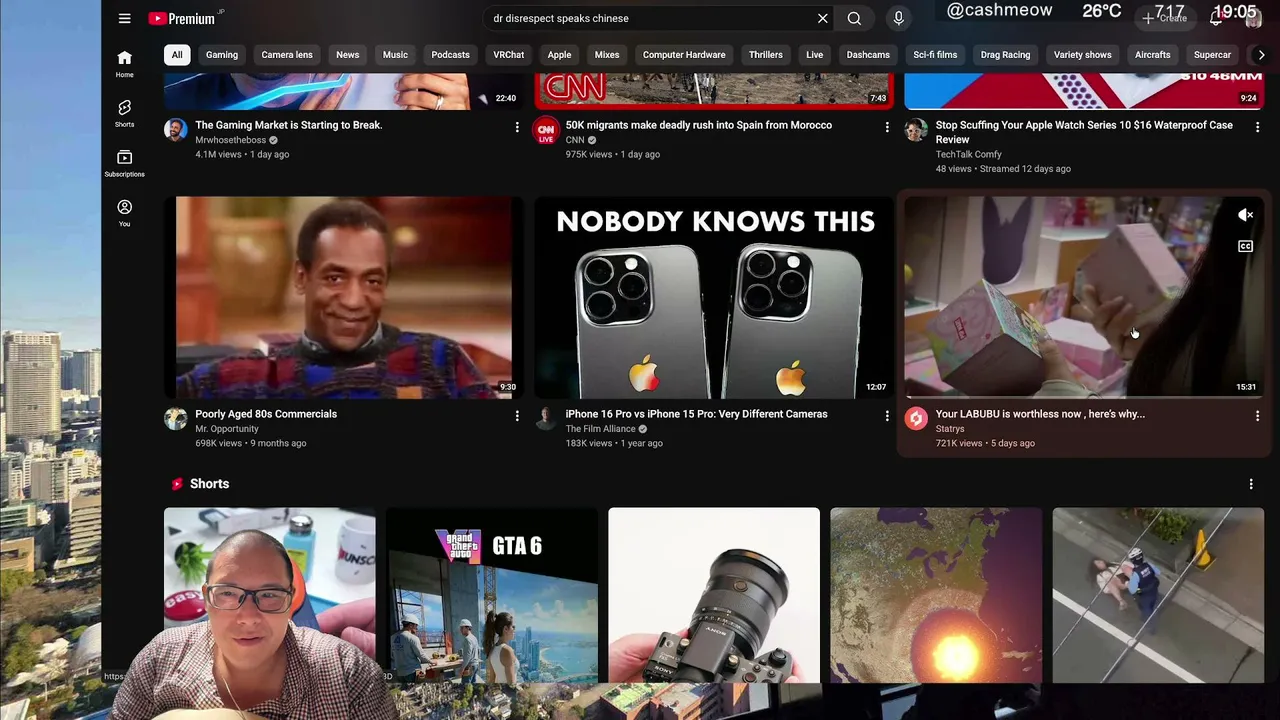The height and width of the screenshot is (720, 1280).
Task: Select the News filter chip
Action: tap(347, 55)
